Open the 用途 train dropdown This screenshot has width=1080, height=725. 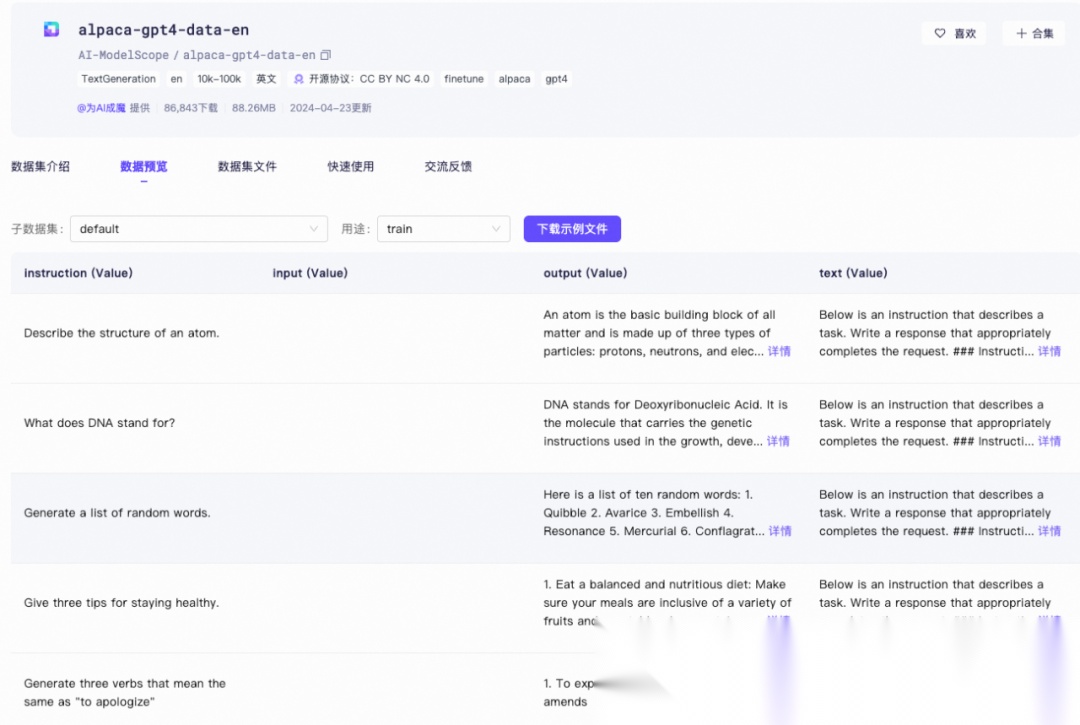(444, 229)
